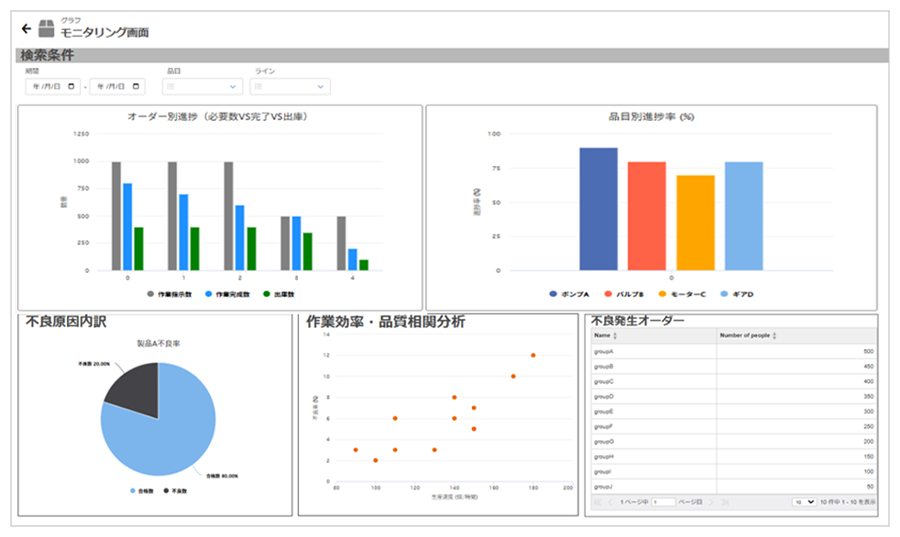Click the page number input field

(663, 501)
